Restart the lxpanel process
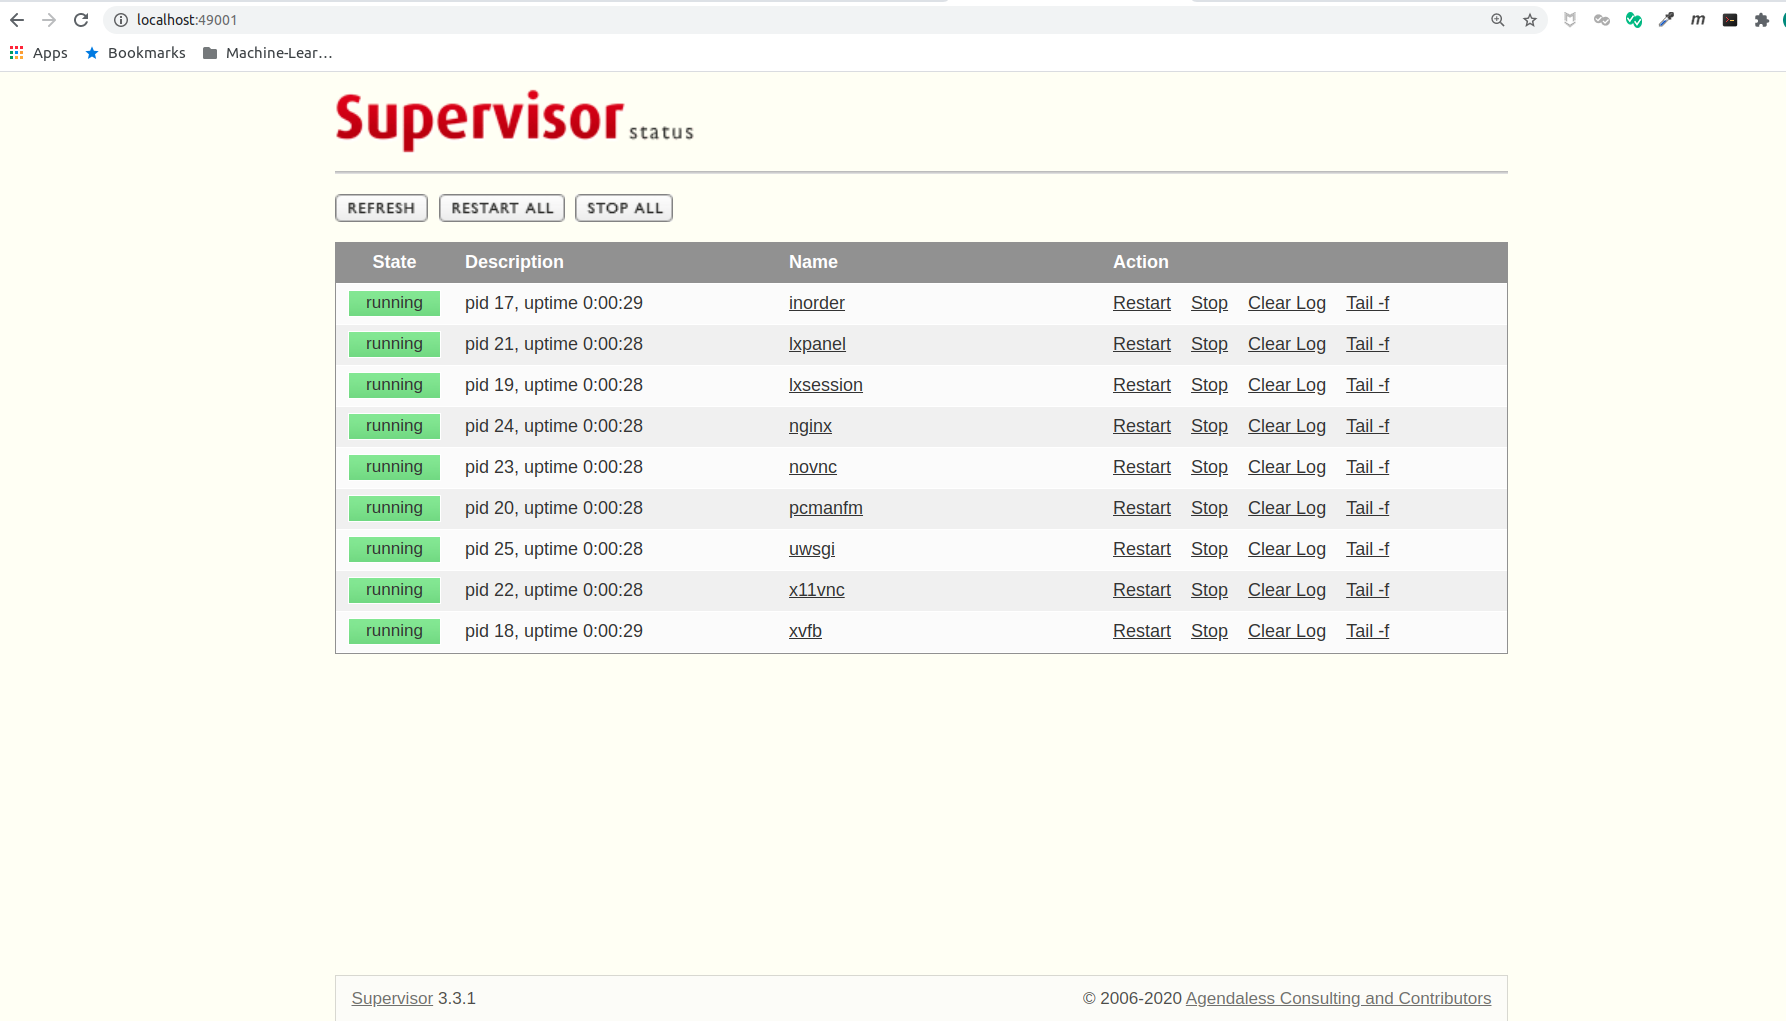The width and height of the screenshot is (1786, 1021). (1142, 344)
